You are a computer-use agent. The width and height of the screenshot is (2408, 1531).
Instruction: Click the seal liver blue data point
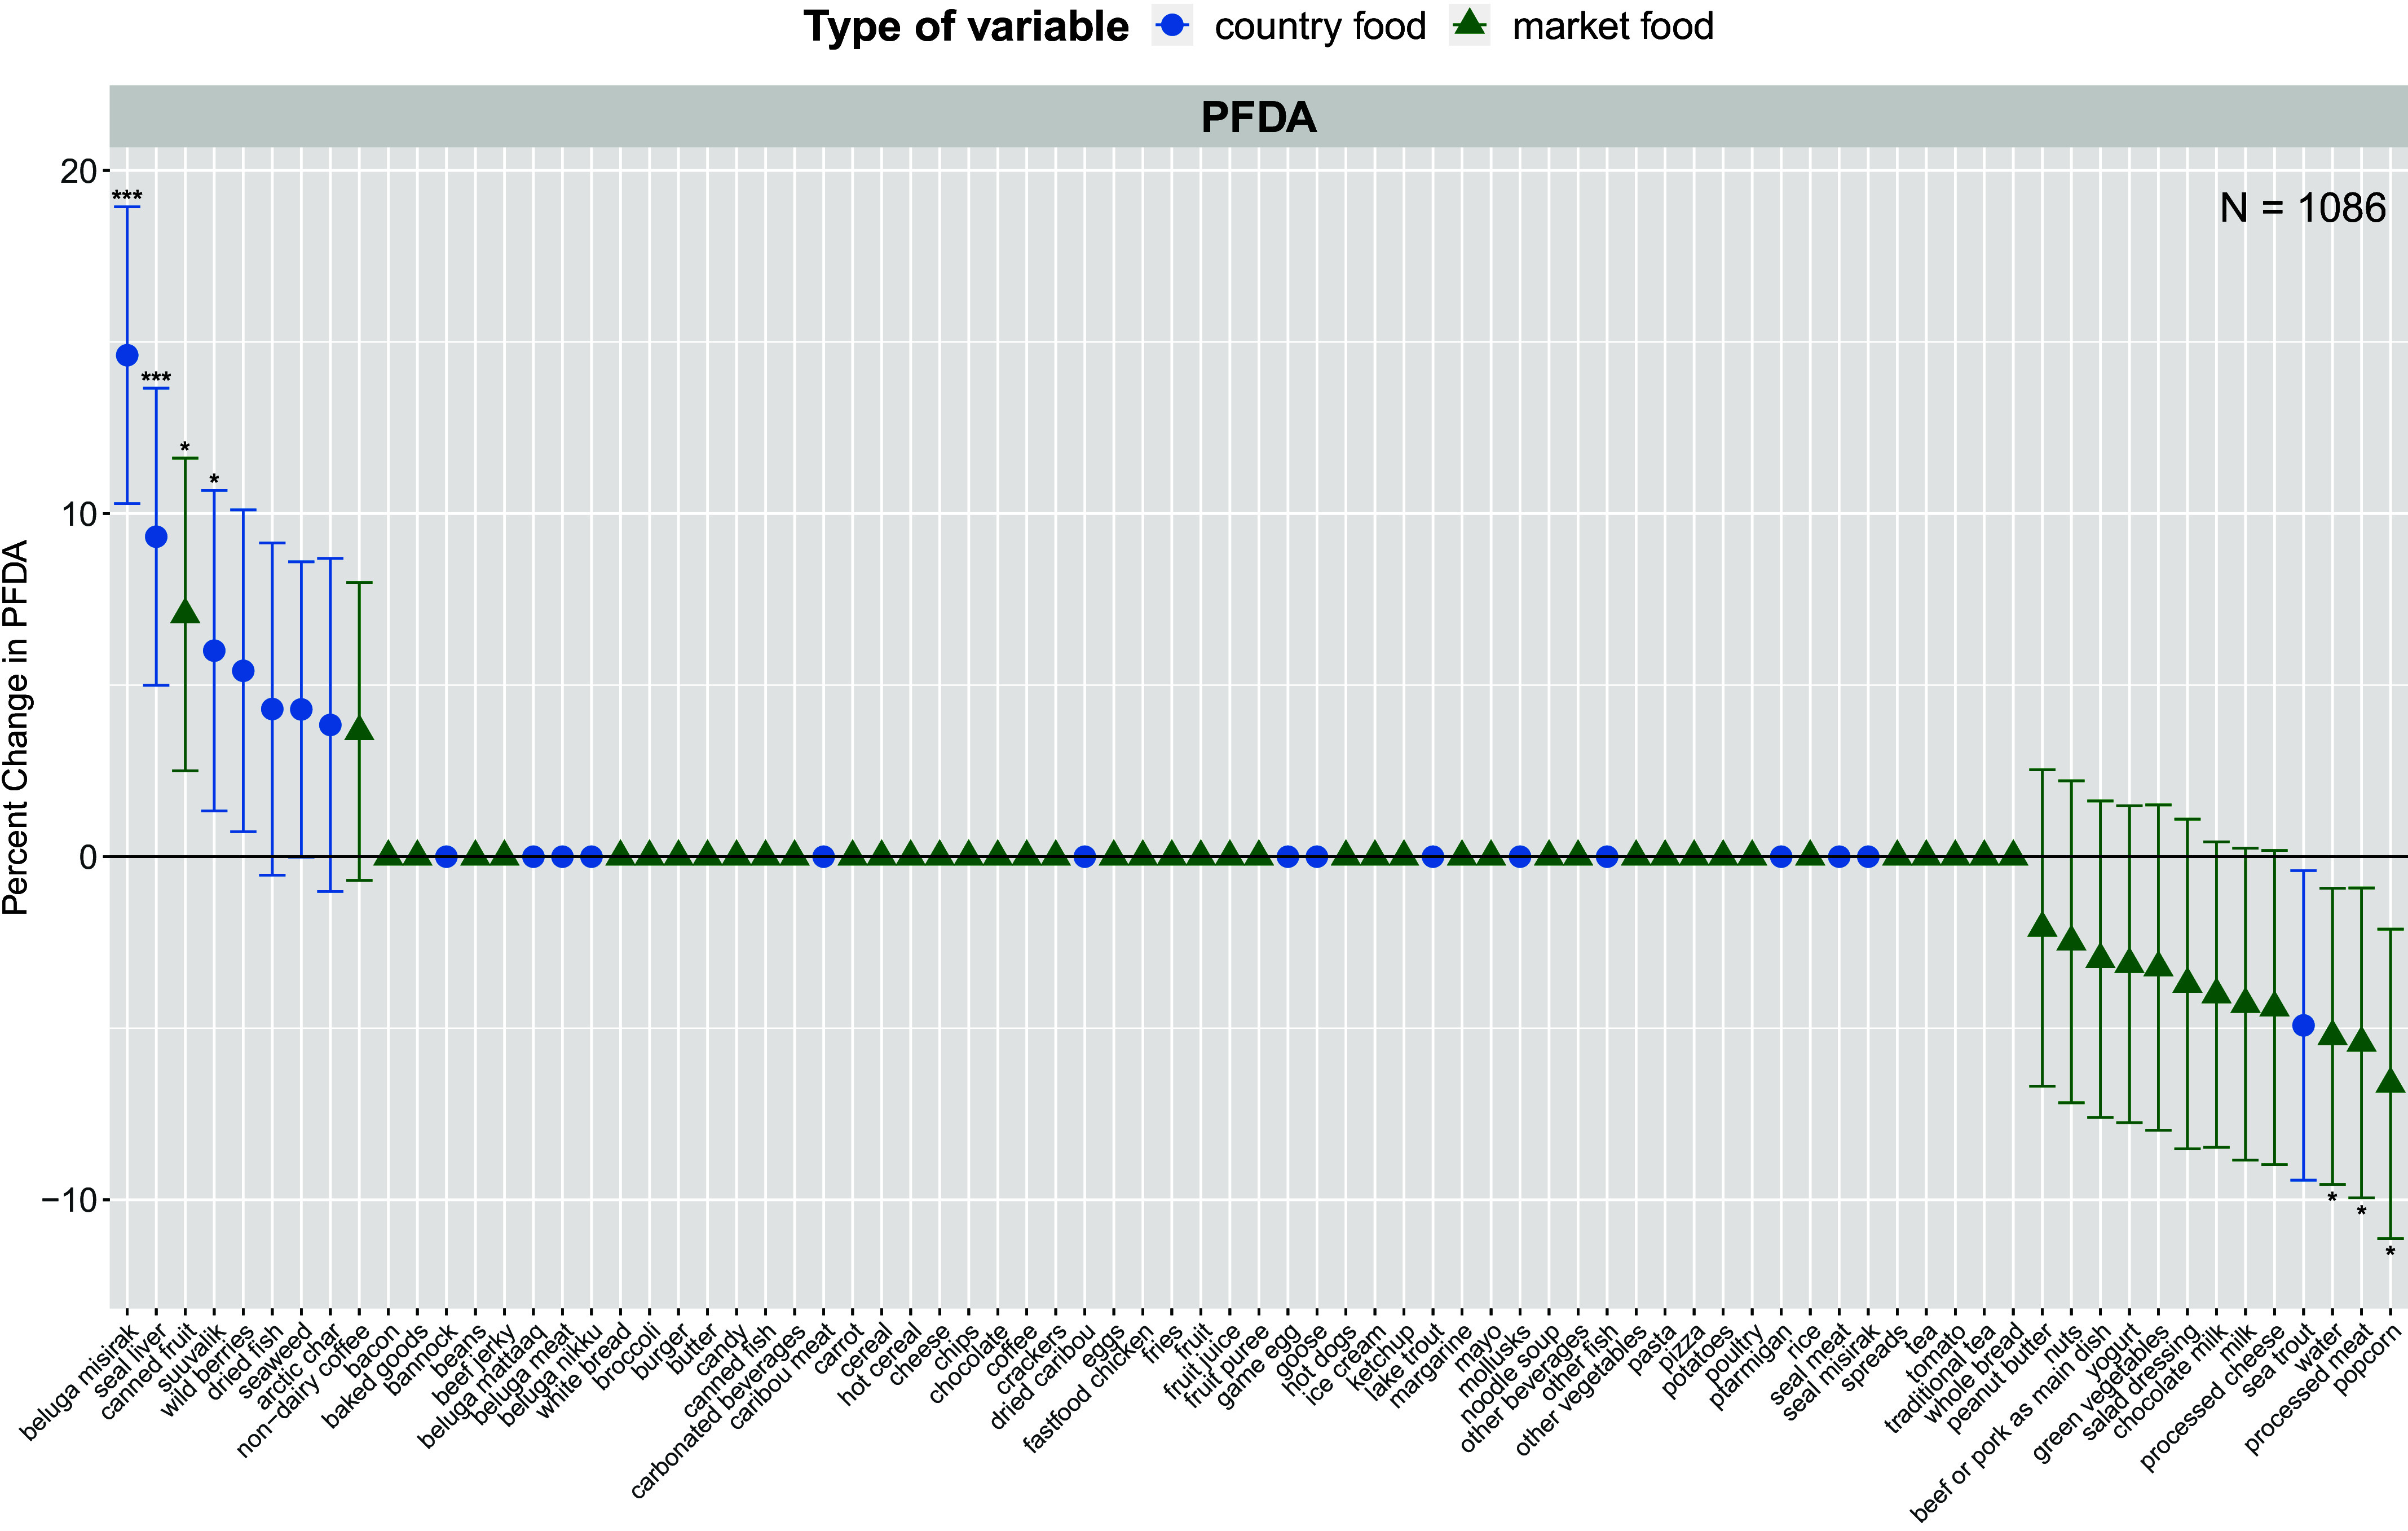click(156, 537)
